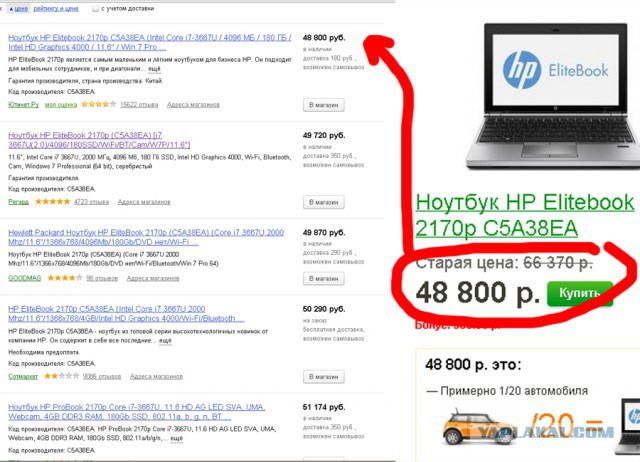Open the HP ProBook 2170p listing title
Screen dimensions: 640x462
[136, 412]
